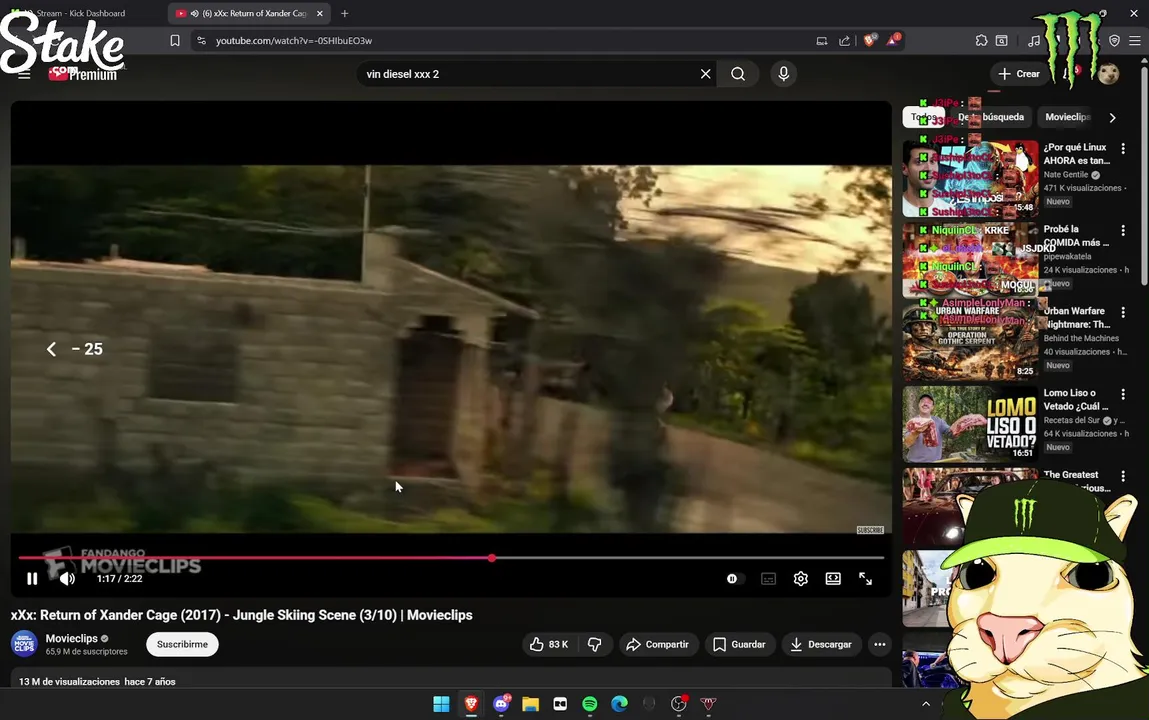The image size is (1149, 720).
Task: Open a new browser tab
Action: coord(344,13)
